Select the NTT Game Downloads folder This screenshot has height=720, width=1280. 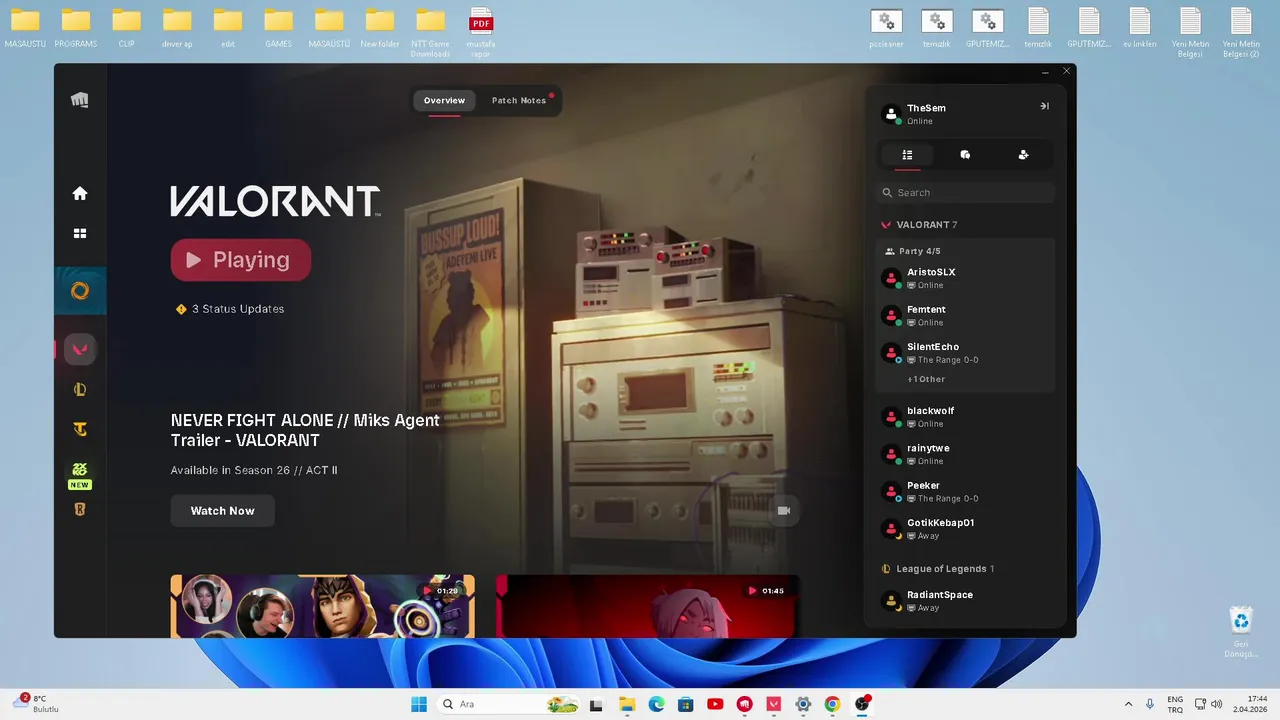430,32
